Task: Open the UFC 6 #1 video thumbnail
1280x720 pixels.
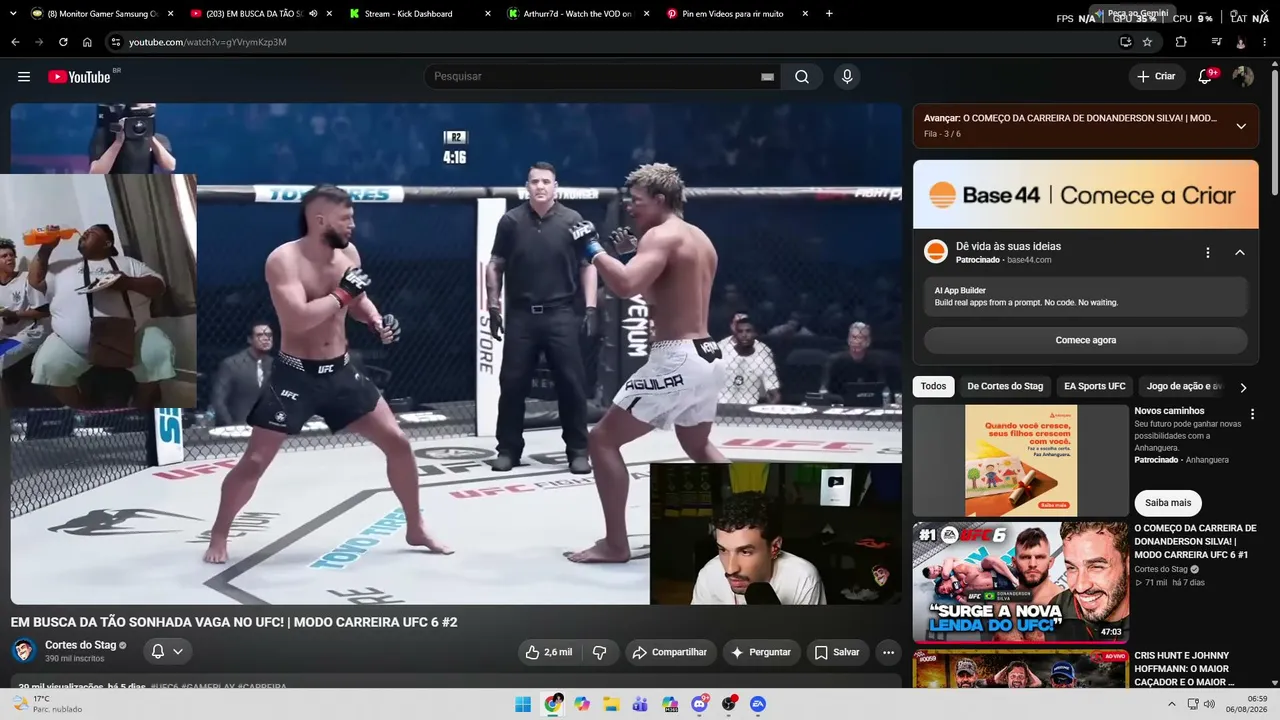Action: (1021, 582)
